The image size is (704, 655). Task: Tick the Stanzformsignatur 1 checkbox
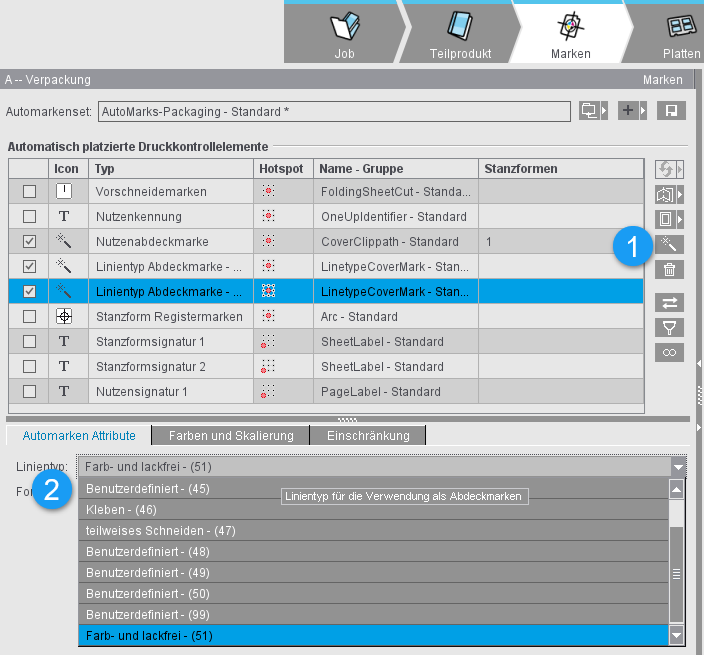30,342
